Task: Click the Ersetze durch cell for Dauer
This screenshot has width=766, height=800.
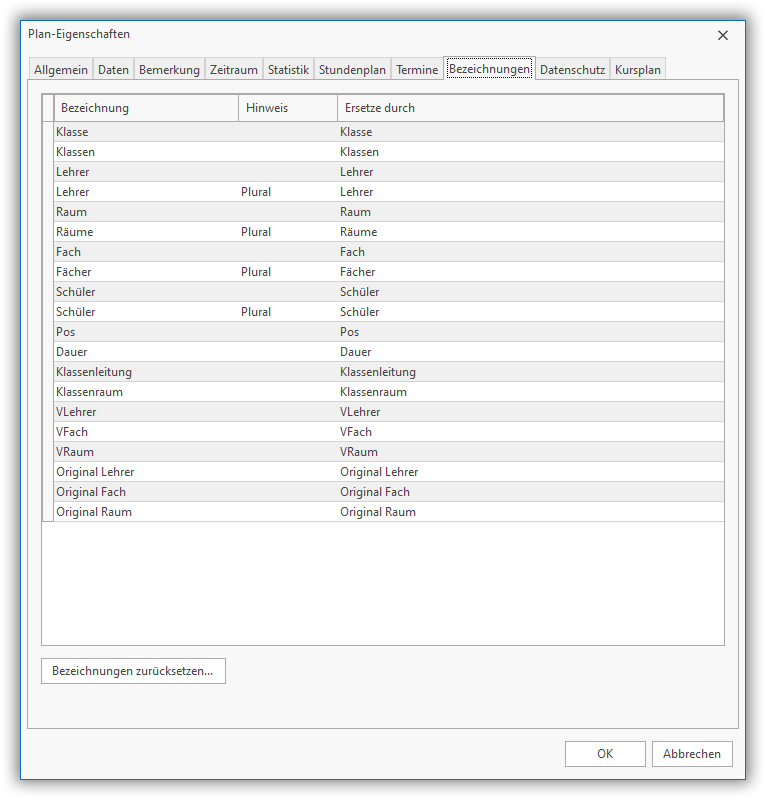Action: (x=530, y=352)
